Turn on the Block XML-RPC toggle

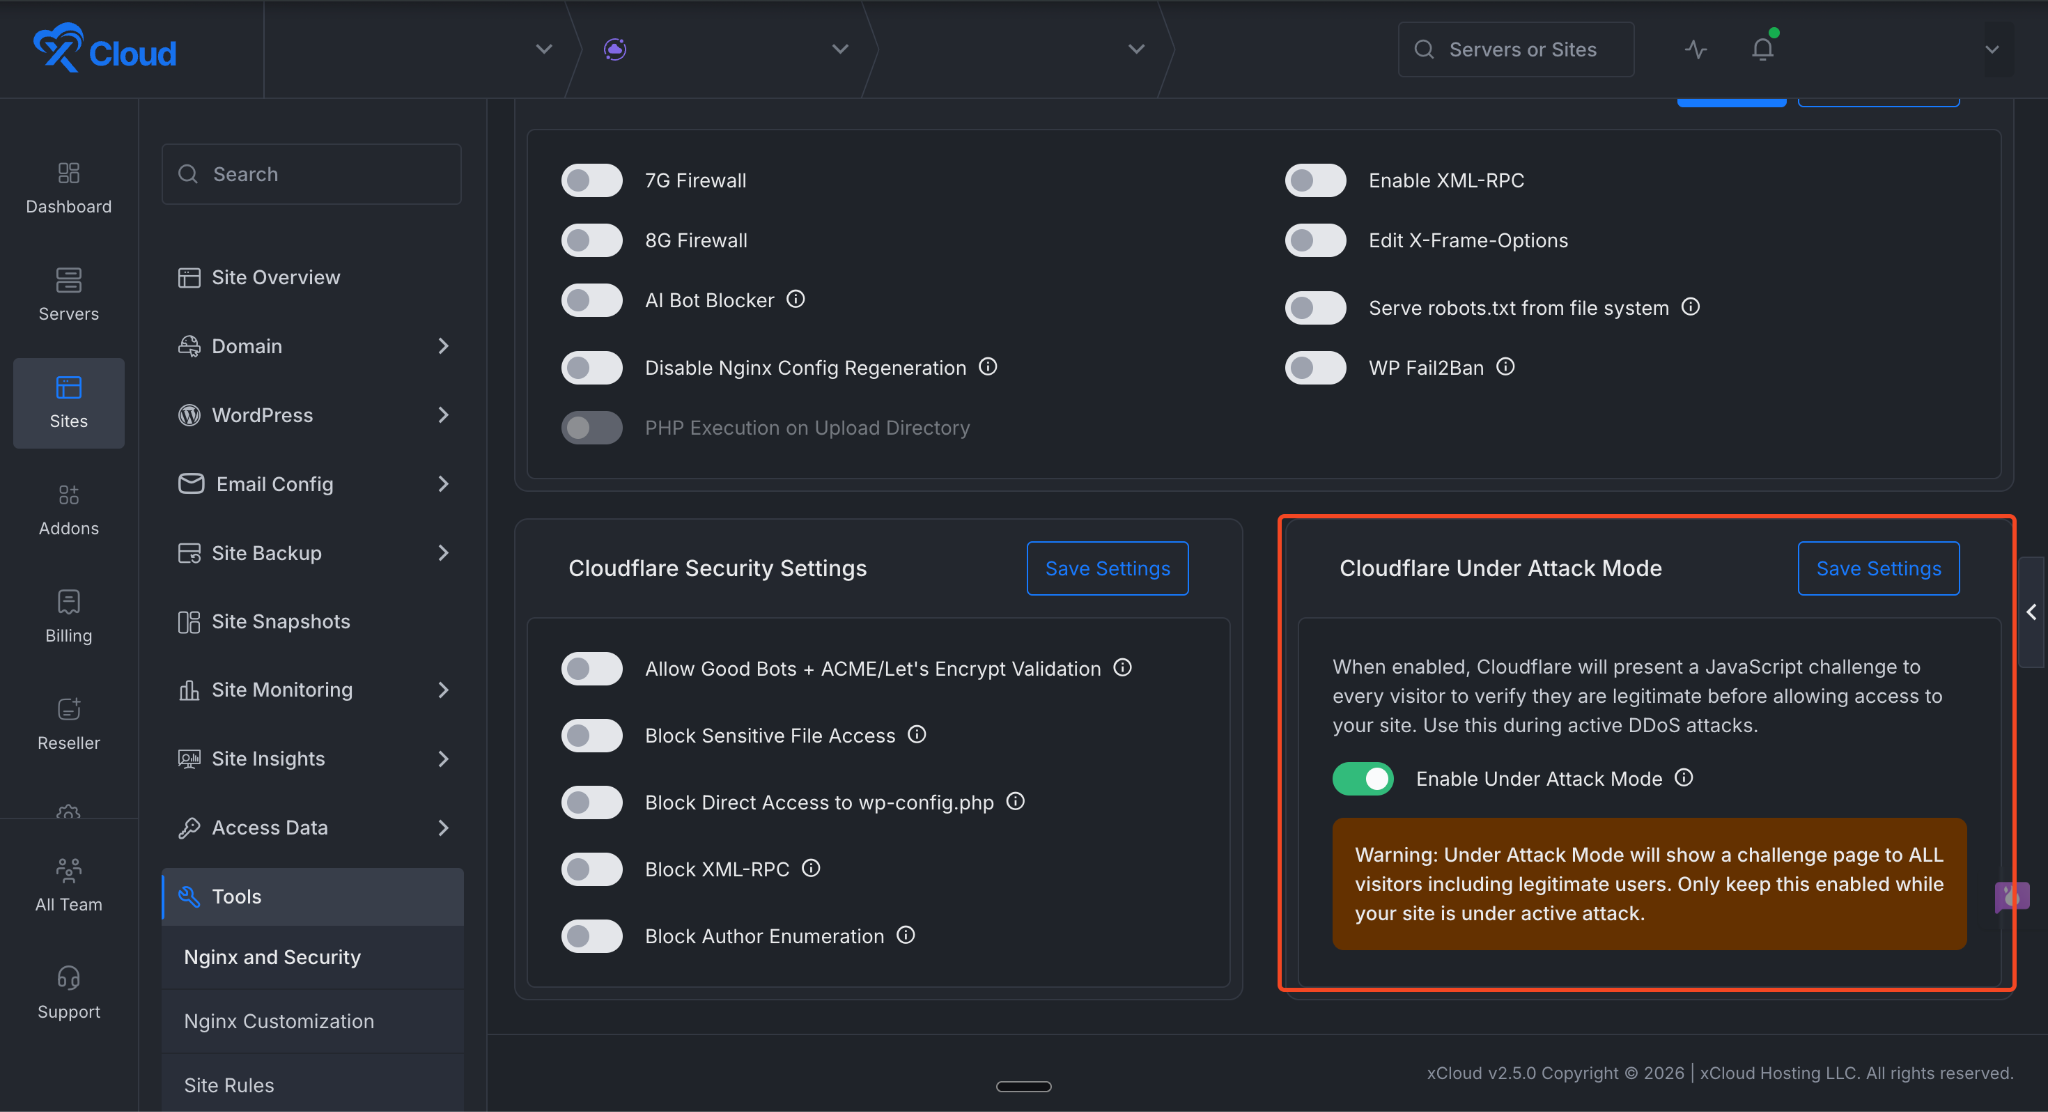pyautogui.click(x=591, y=869)
